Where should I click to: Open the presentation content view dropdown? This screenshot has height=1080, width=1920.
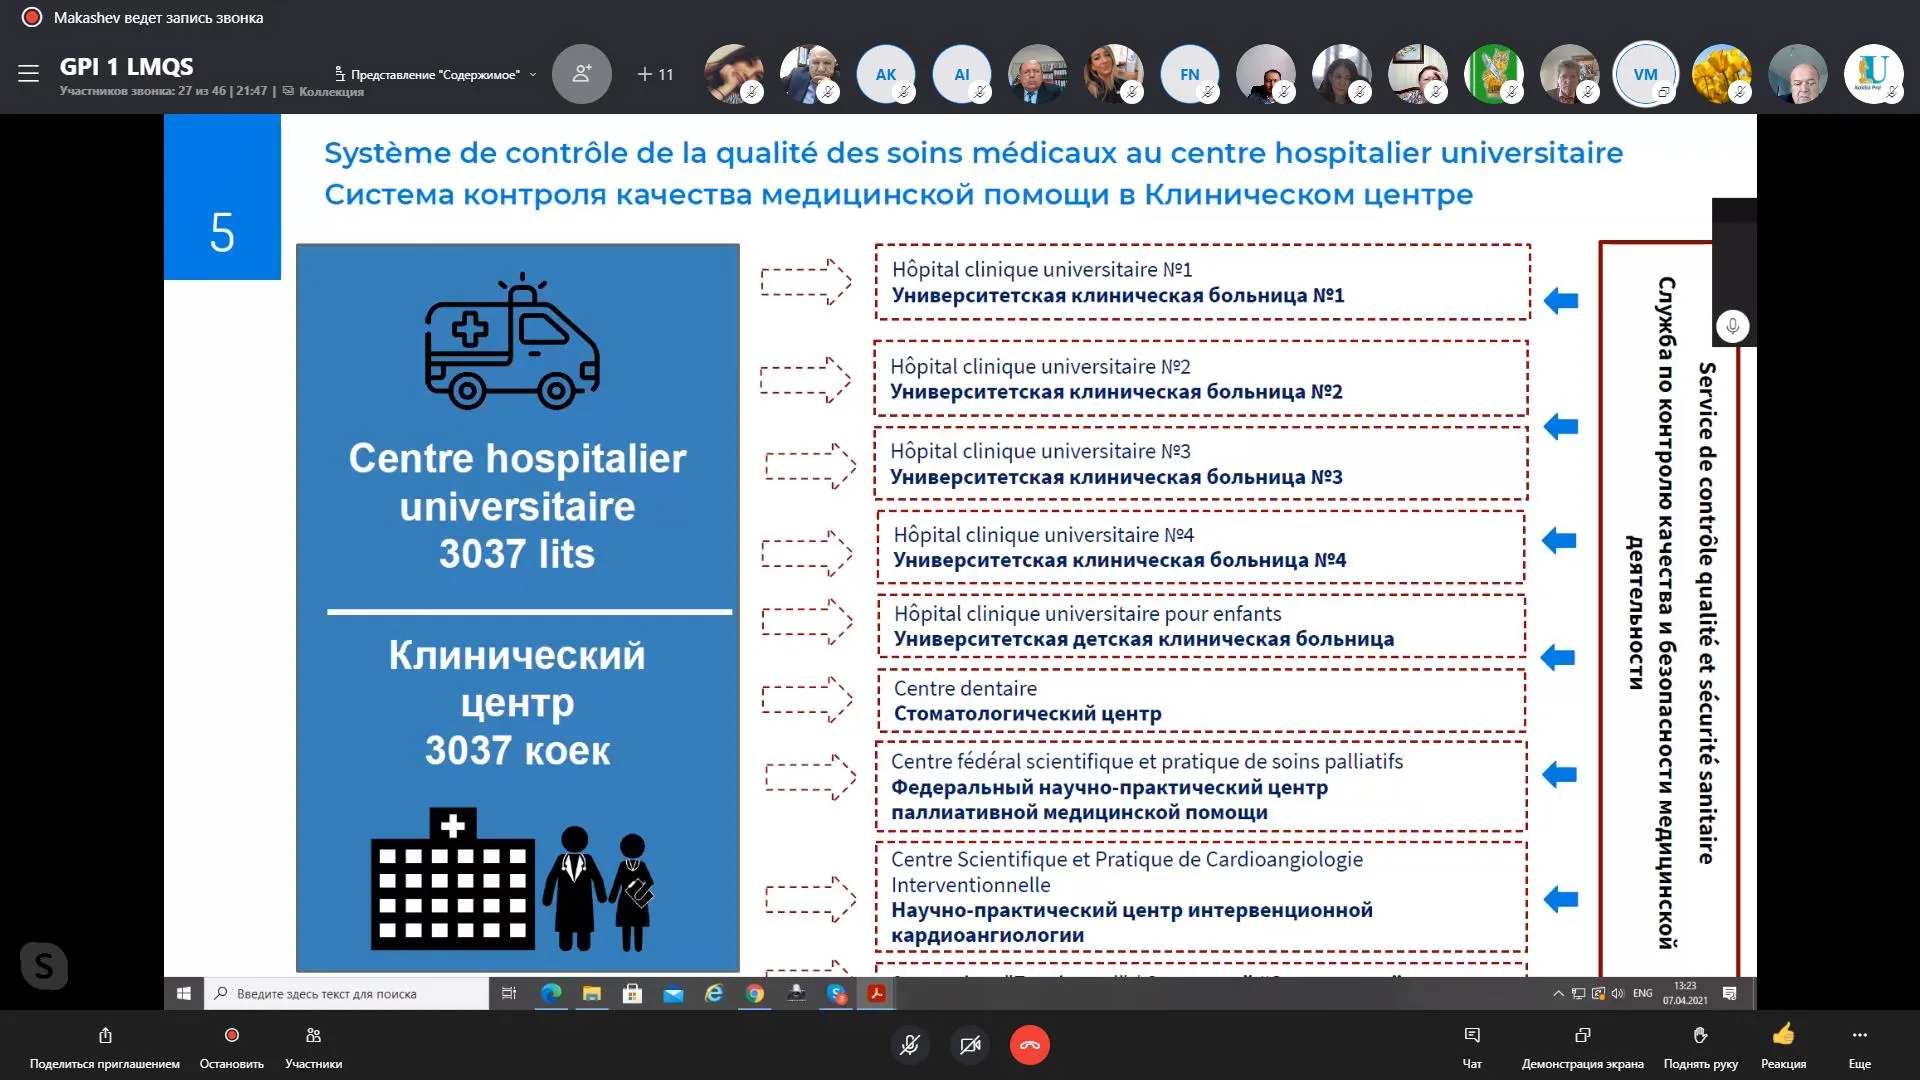coord(436,74)
